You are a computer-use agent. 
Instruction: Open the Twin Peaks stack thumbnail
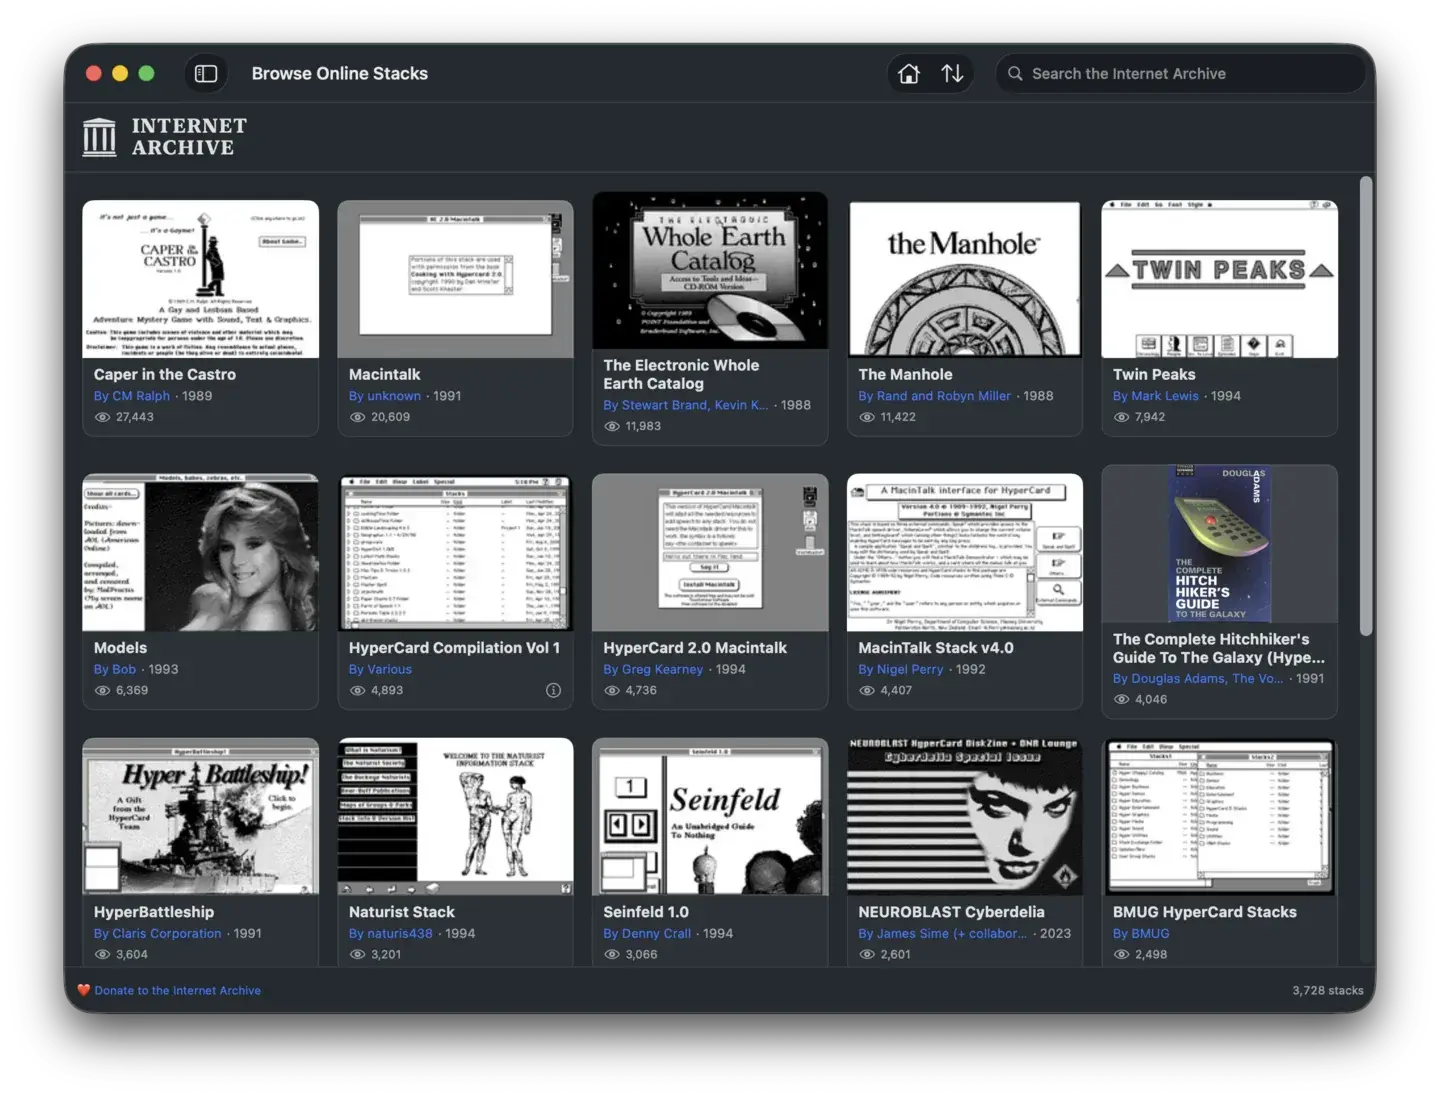1220,279
